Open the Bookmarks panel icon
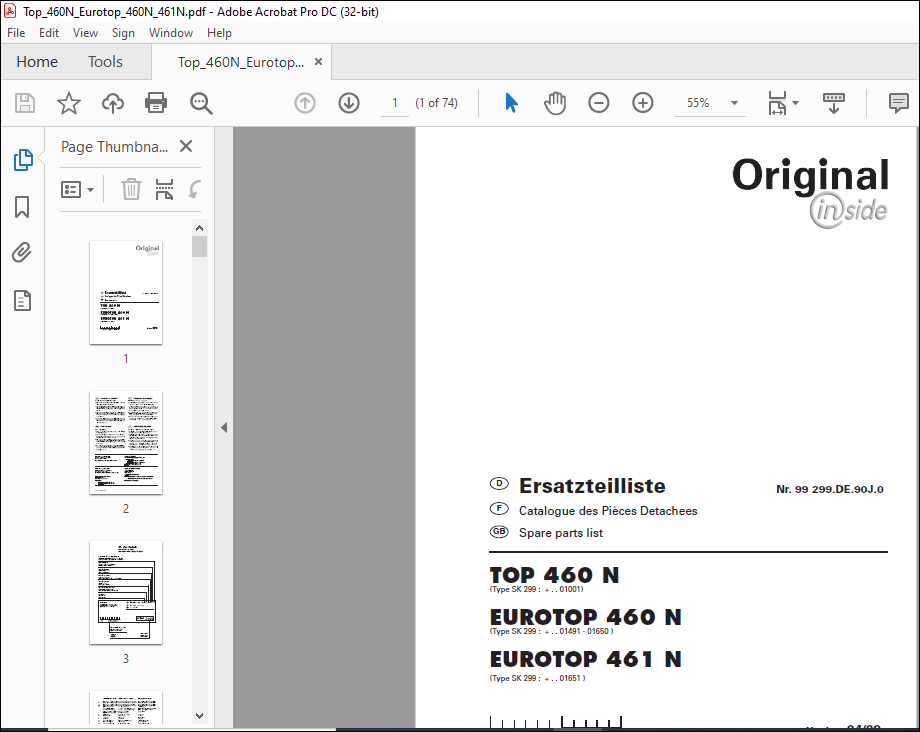Screen dimensions: 920x732 pos(22,206)
